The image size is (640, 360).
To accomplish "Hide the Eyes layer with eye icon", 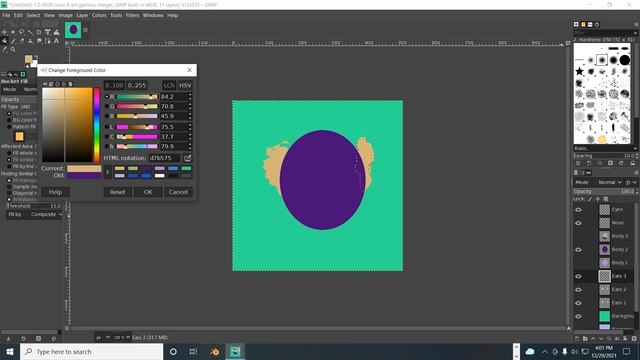I will coord(578,210).
